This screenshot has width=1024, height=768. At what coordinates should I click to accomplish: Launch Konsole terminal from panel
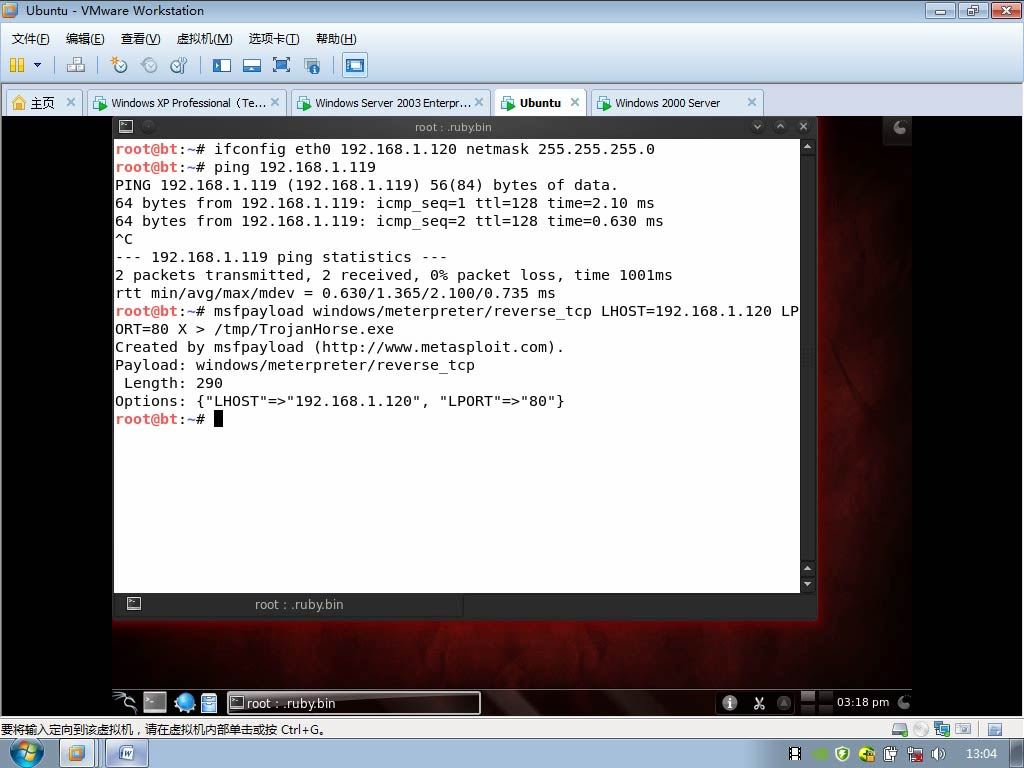(155, 703)
